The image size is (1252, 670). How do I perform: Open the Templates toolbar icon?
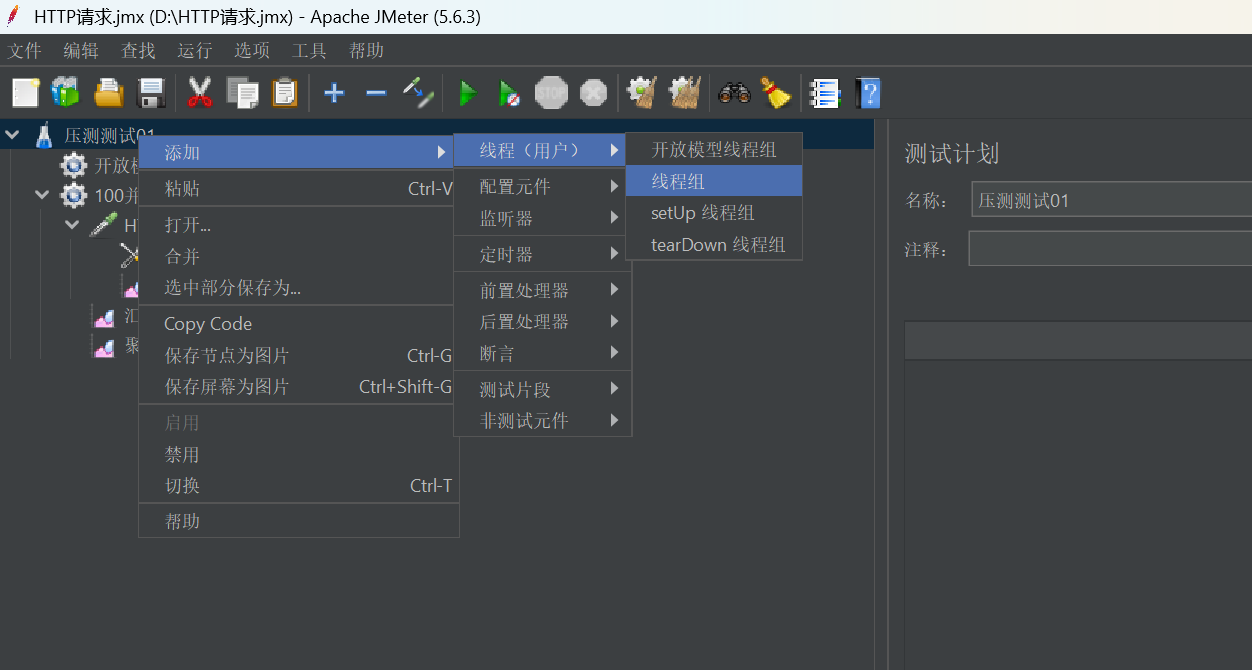click(66, 93)
